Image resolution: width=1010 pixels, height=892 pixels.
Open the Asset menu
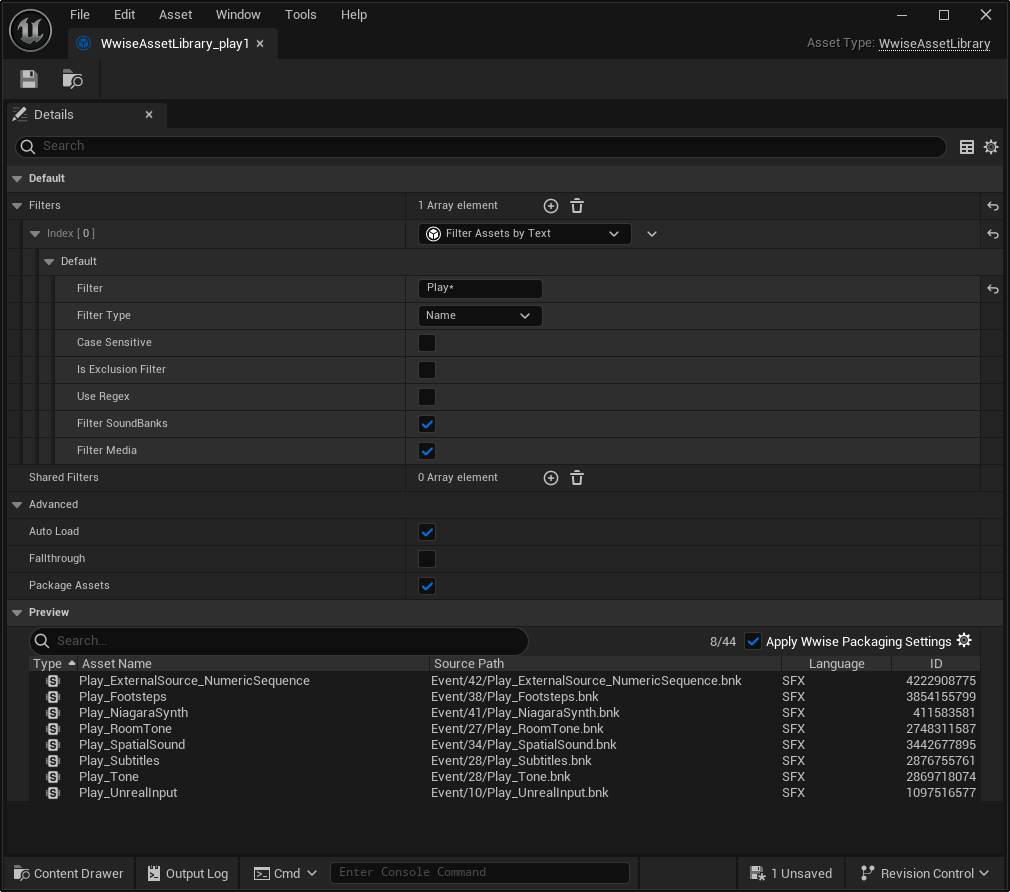(175, 15)
